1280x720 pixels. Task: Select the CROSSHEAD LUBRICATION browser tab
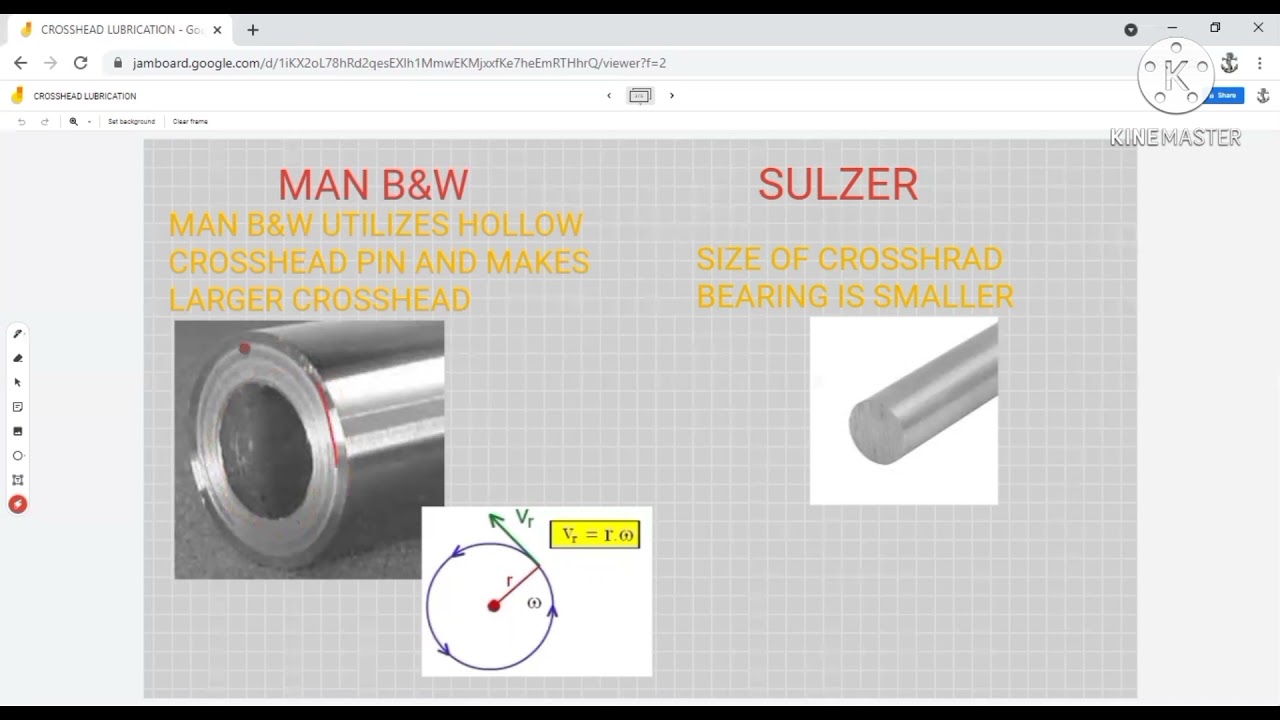tap(120, 30)
